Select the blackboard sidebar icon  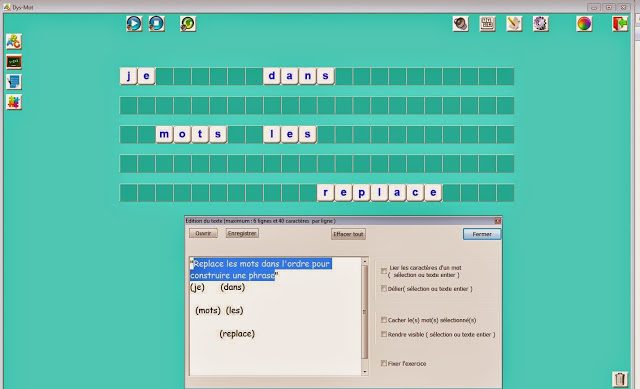[14, 62]
